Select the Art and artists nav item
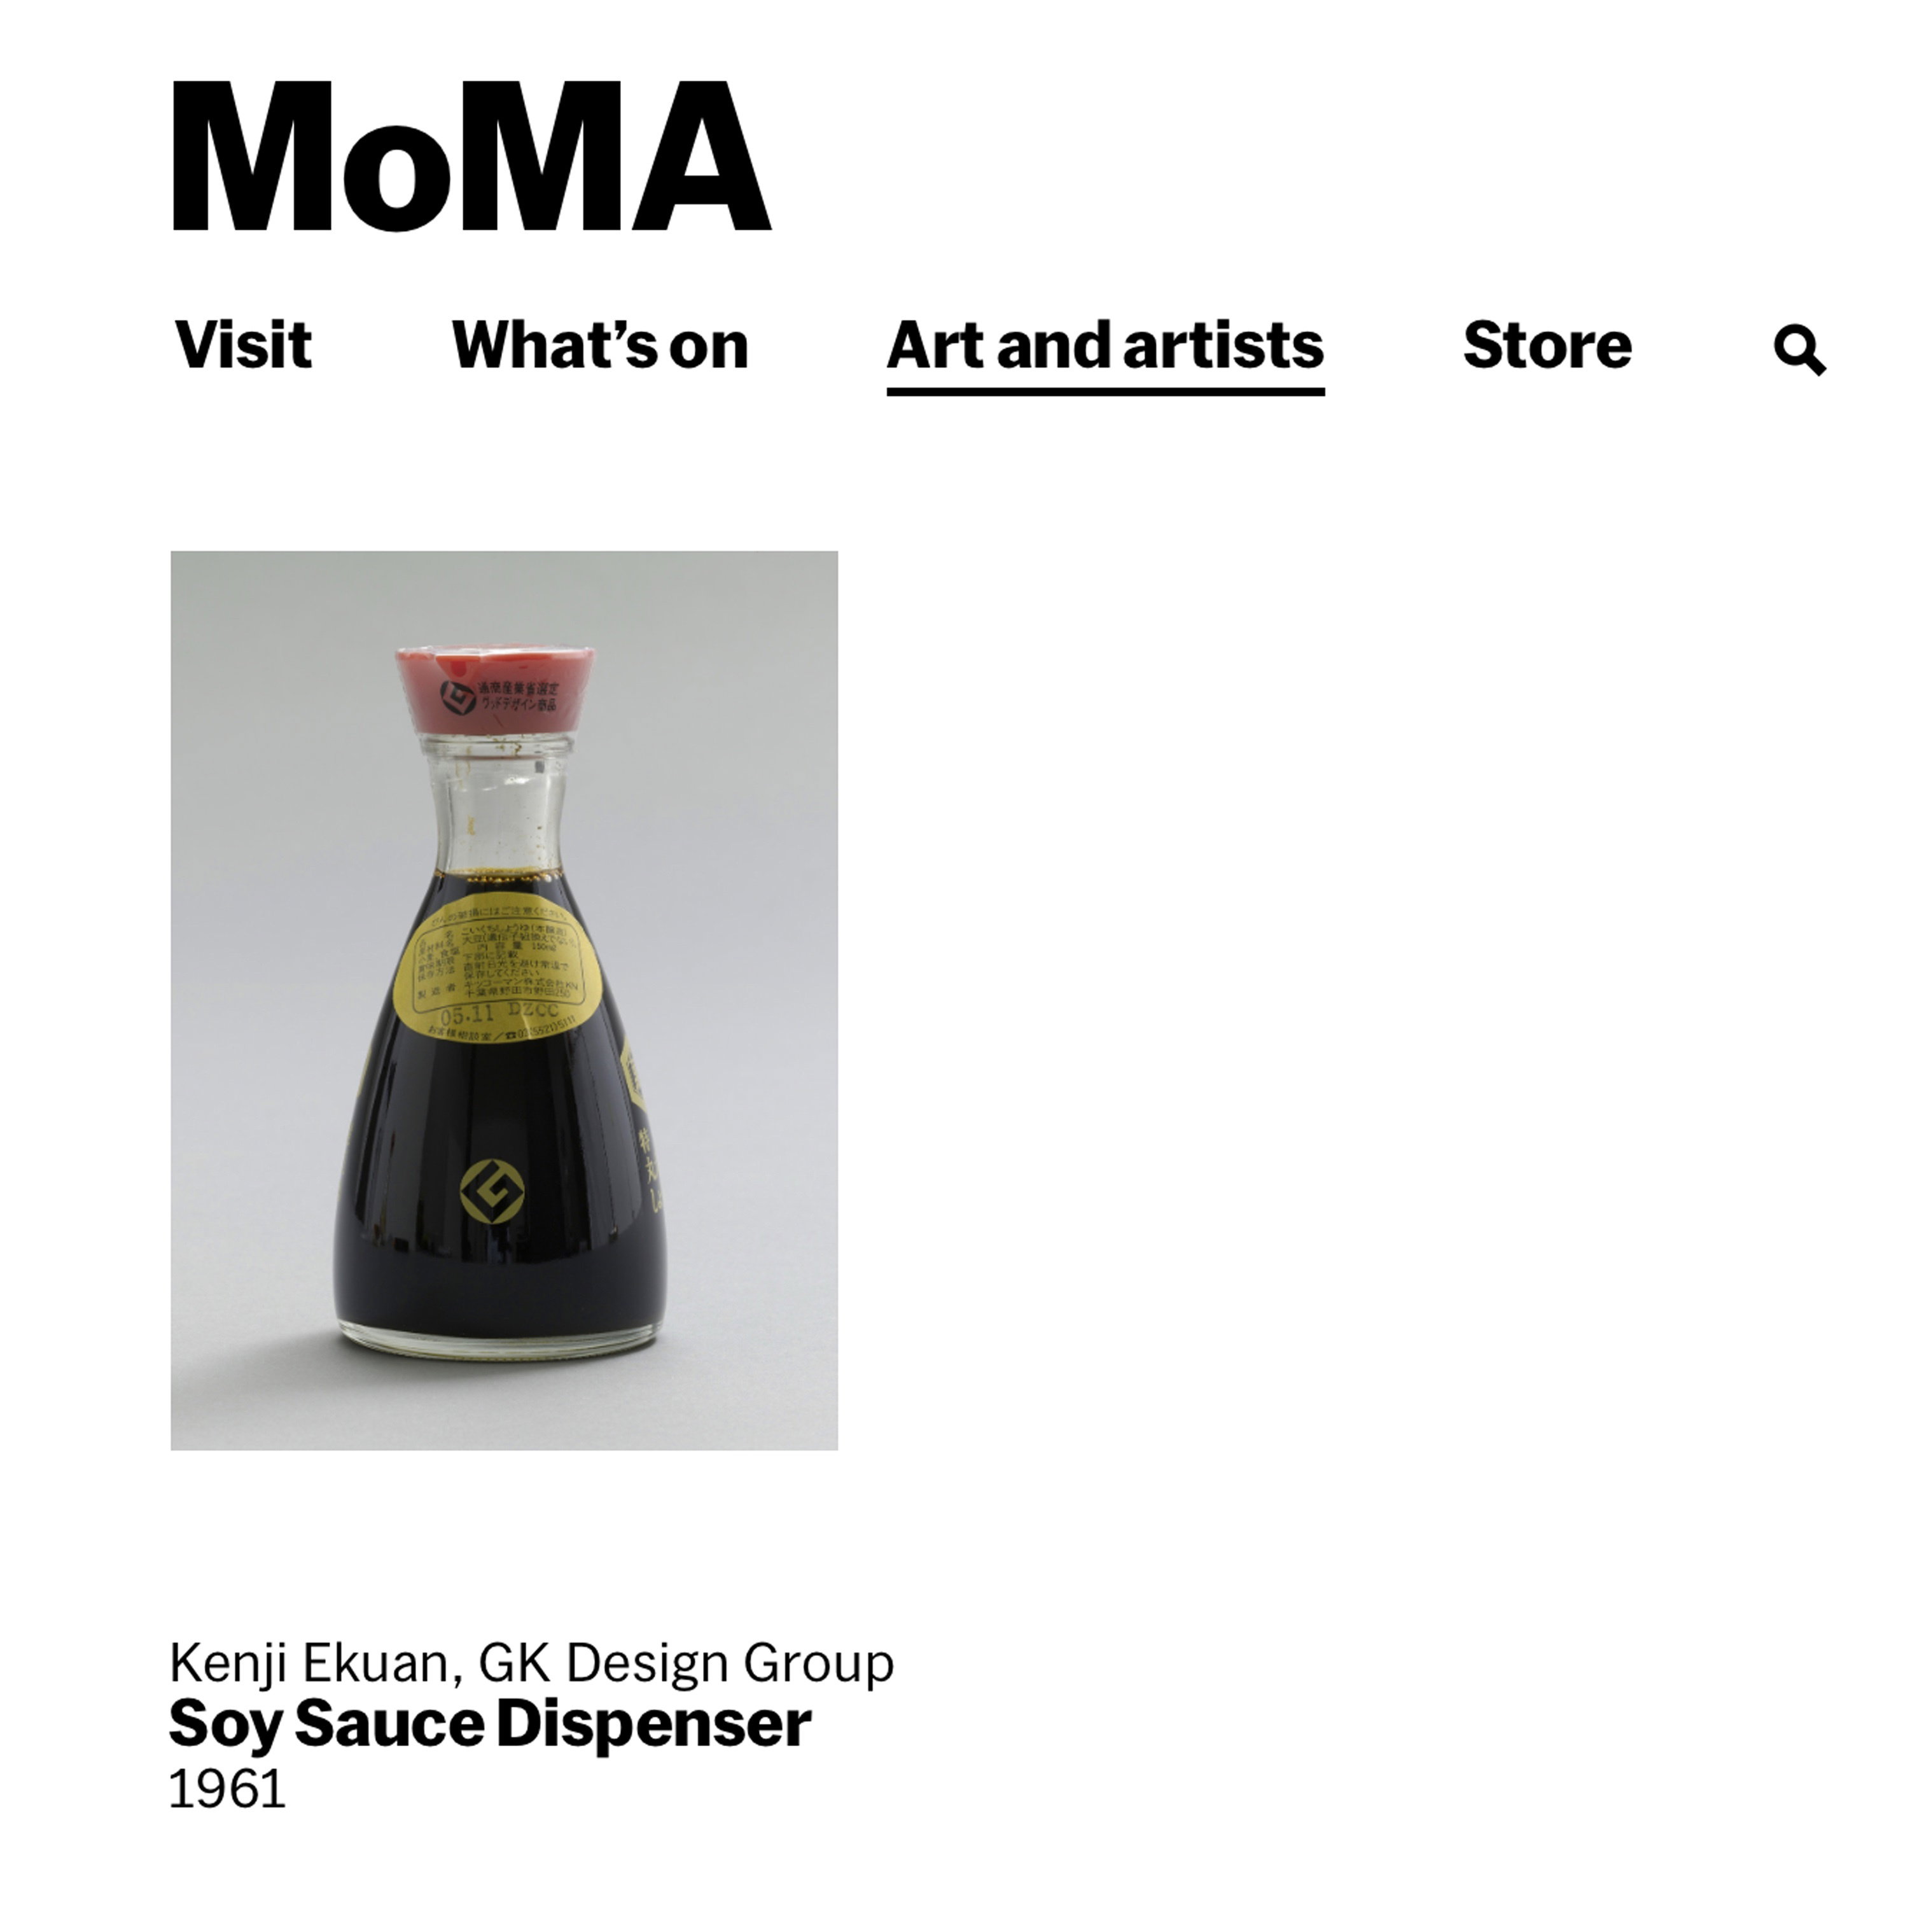This screenshot has width=1924, height=1932. (1105, 345)
